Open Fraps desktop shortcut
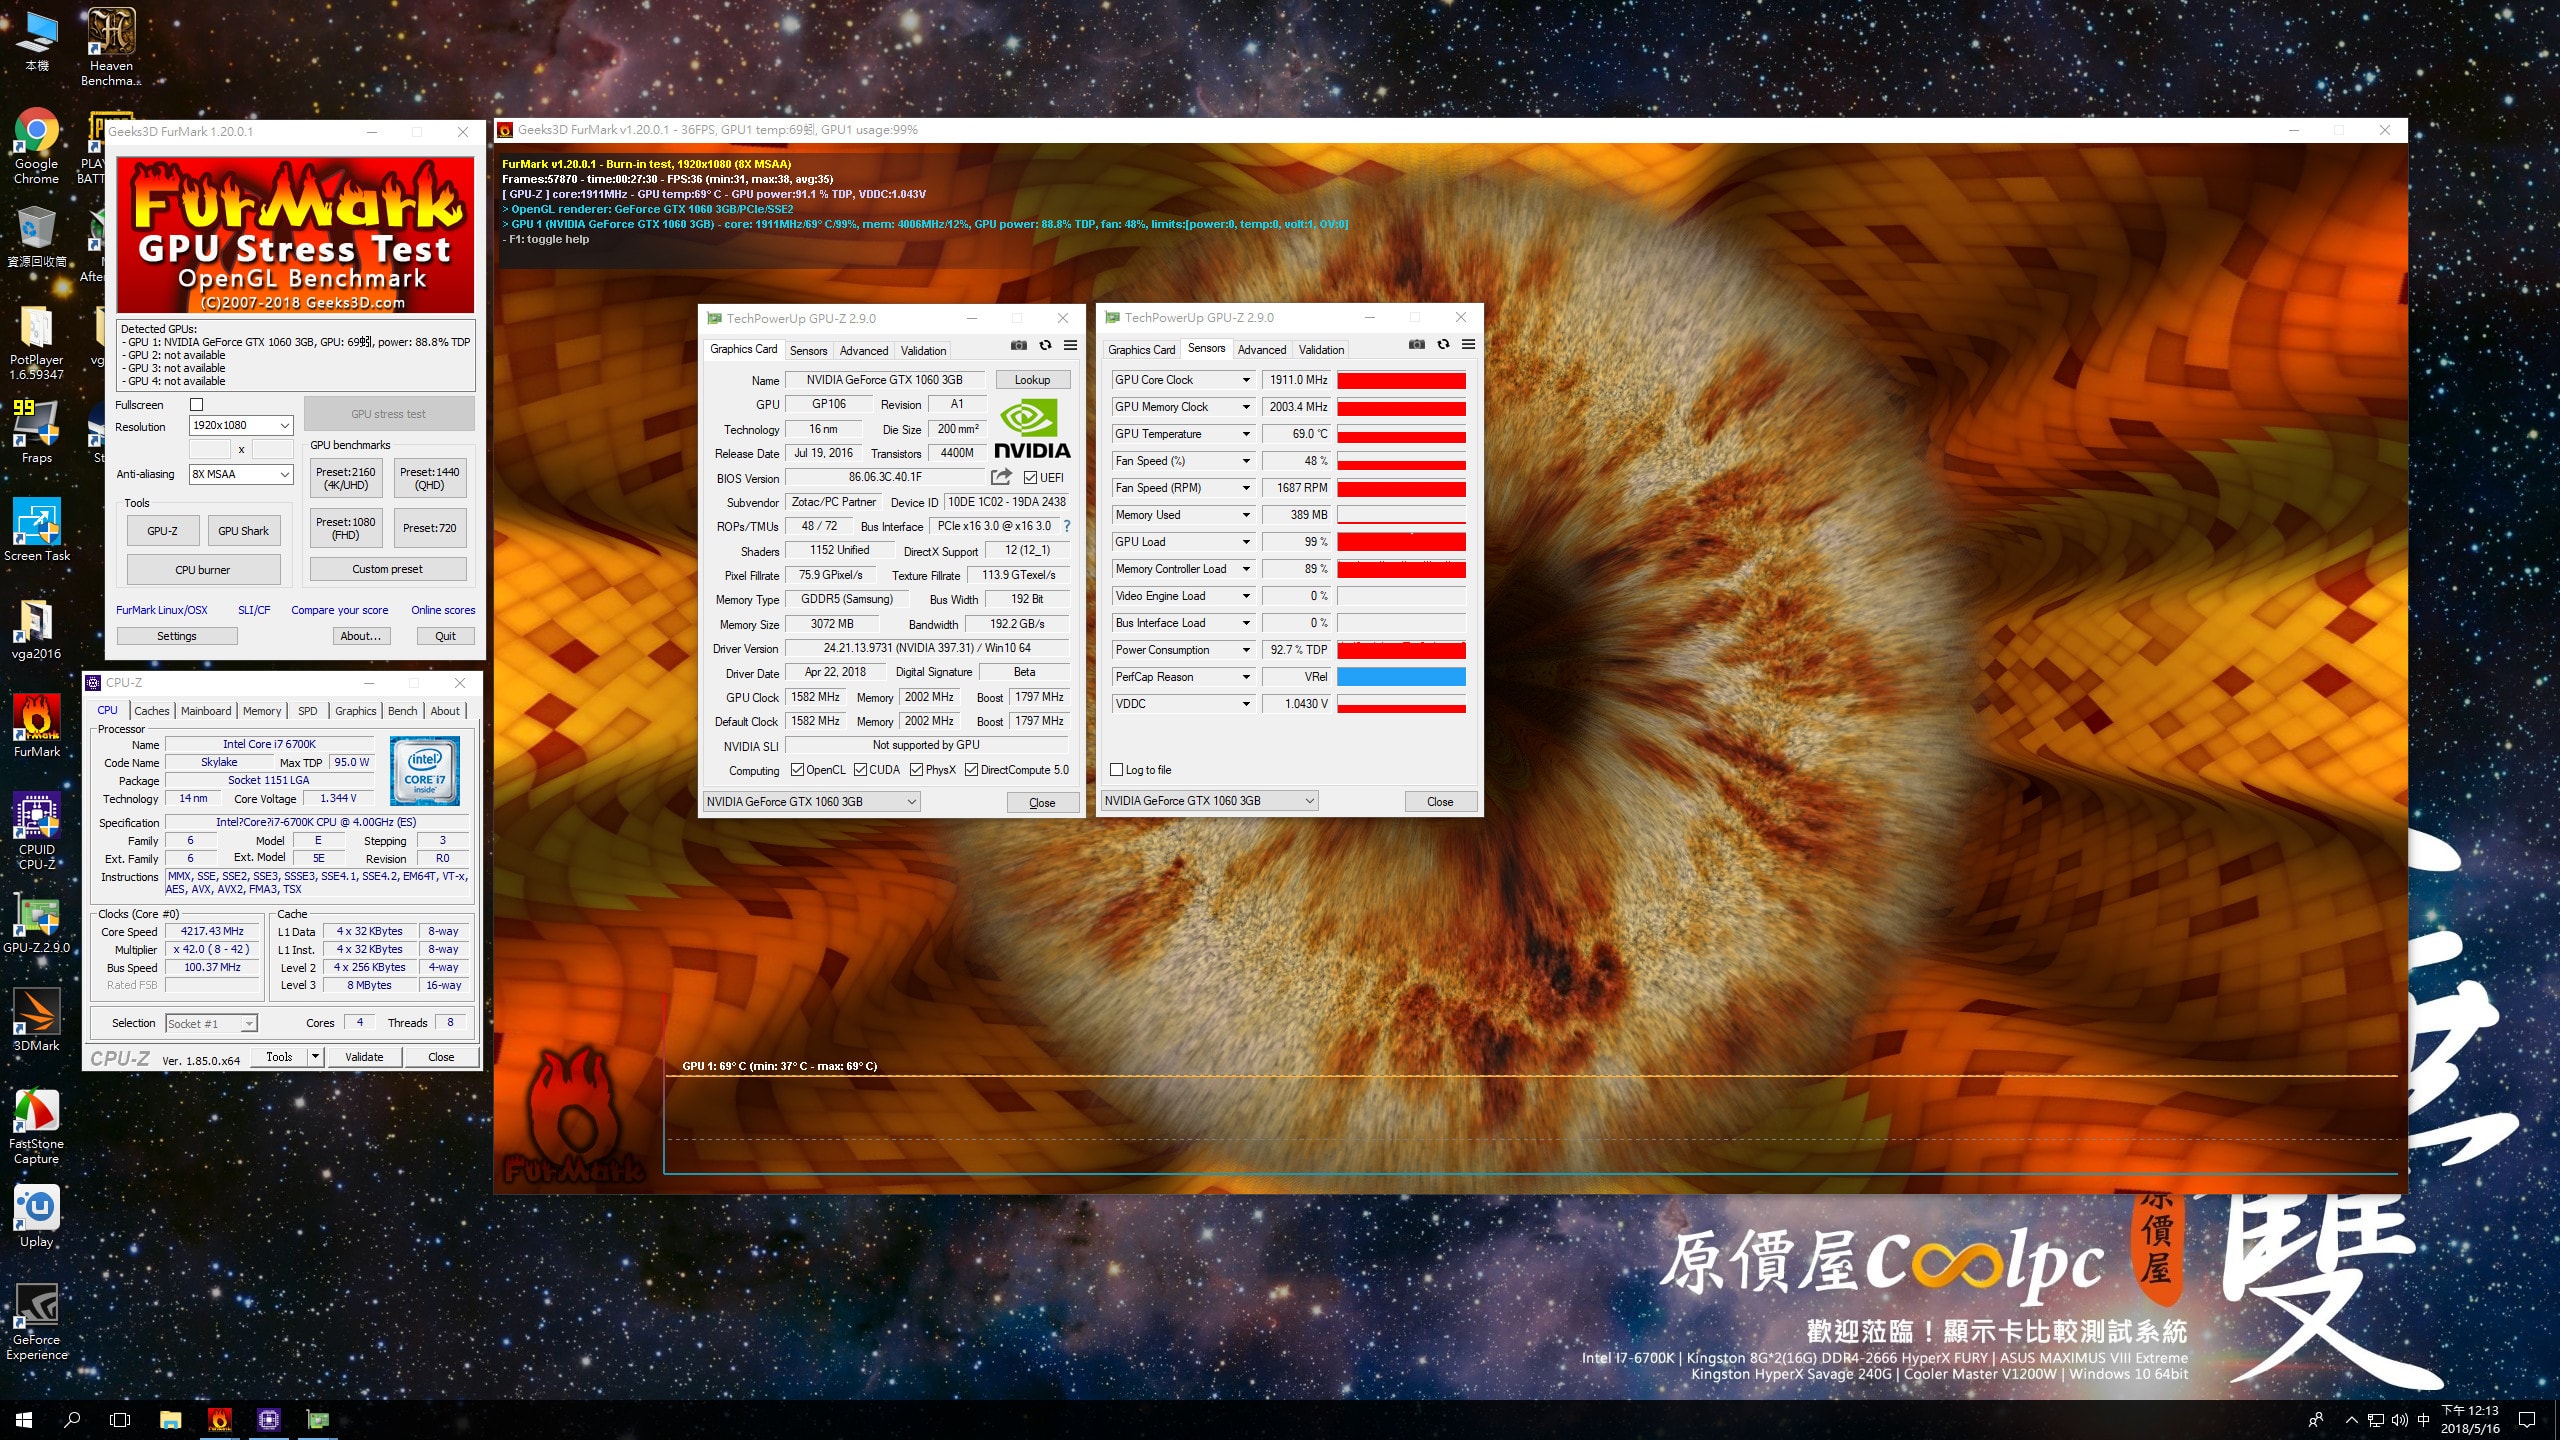Screen dimensions: 2560x1440 click(36, 432)
